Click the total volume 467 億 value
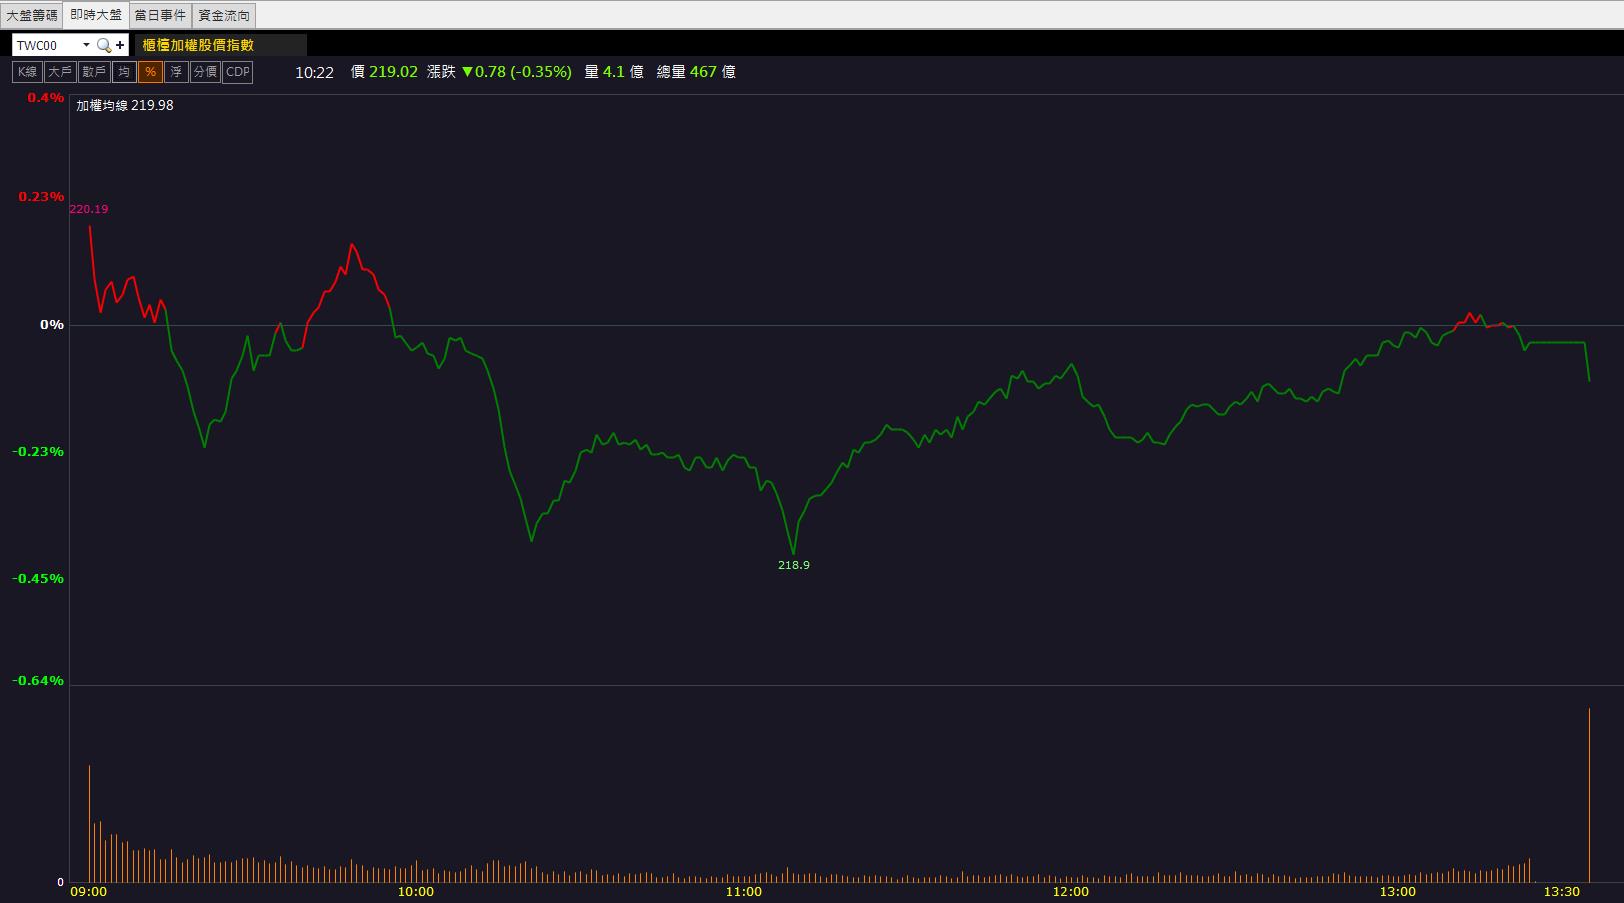The height and width of the screenshot is (903, 1624). [x=713, y=72]
